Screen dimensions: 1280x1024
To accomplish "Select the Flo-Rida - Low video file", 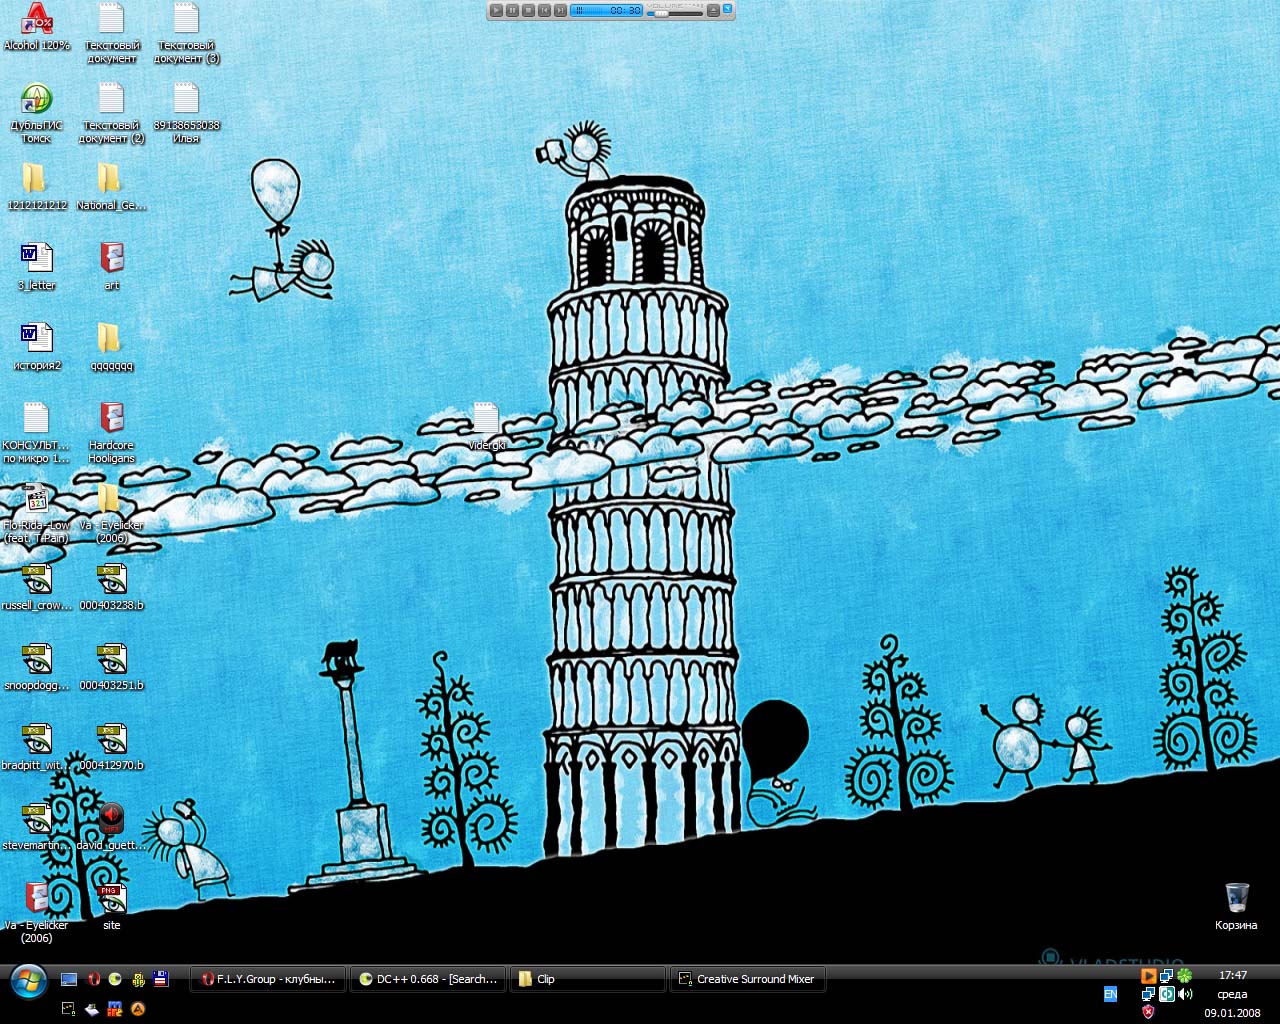I will [37, 513].
